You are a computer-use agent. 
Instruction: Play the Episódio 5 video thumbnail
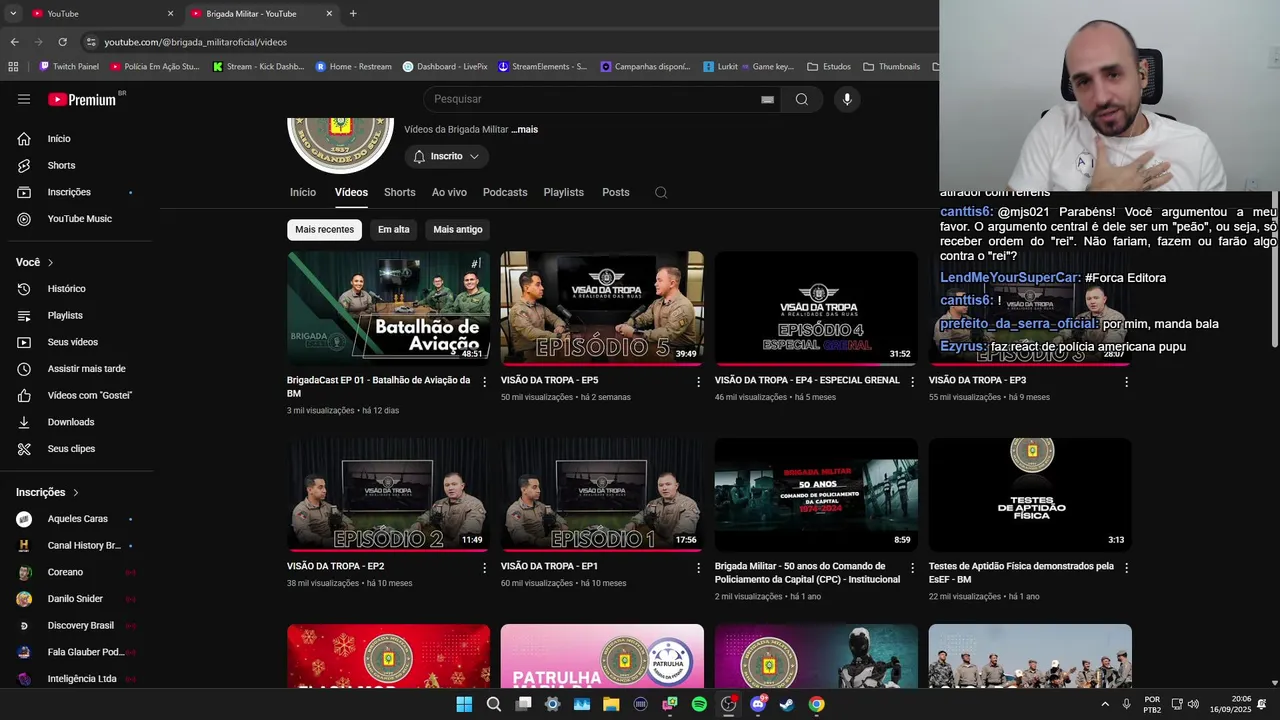(602, 308)
